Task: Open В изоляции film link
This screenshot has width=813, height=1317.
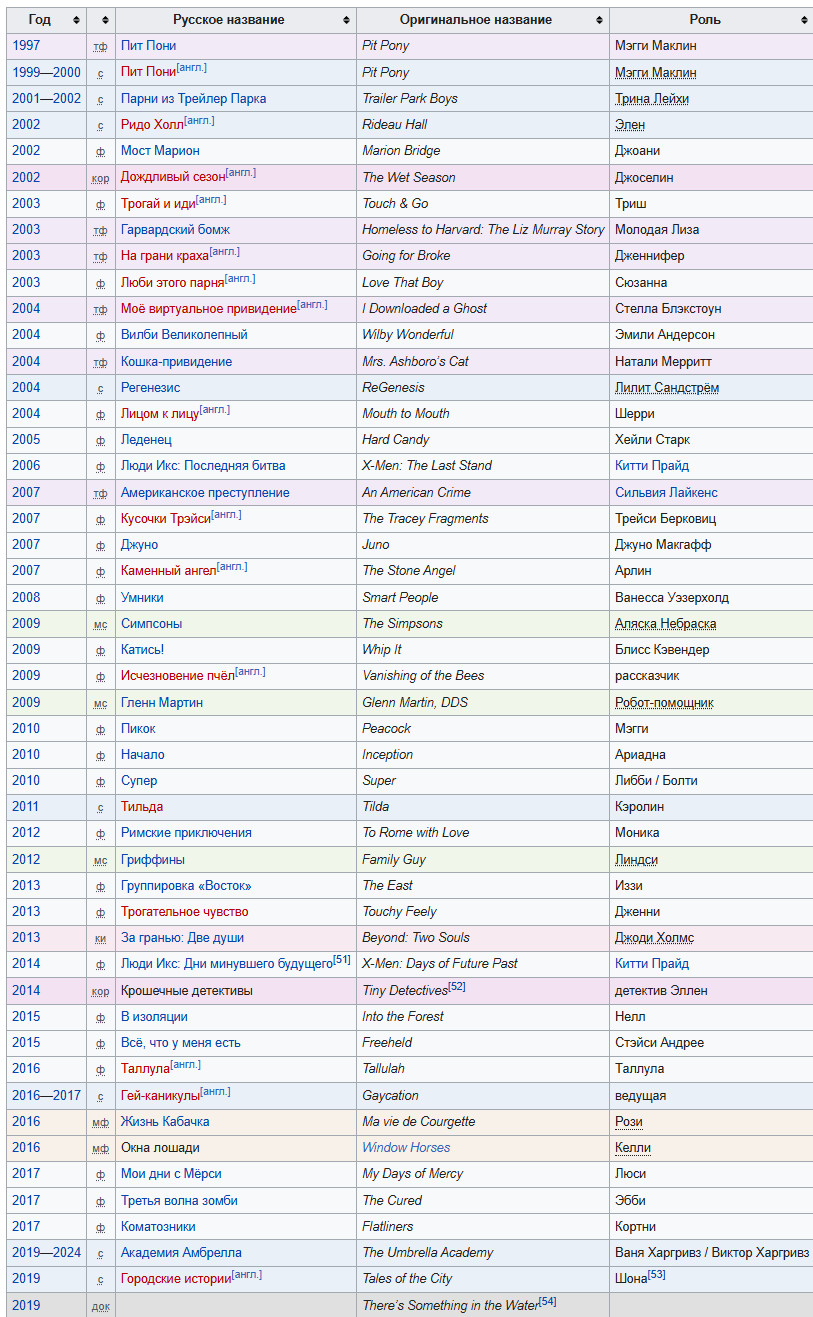Action: coord(154,1017)
